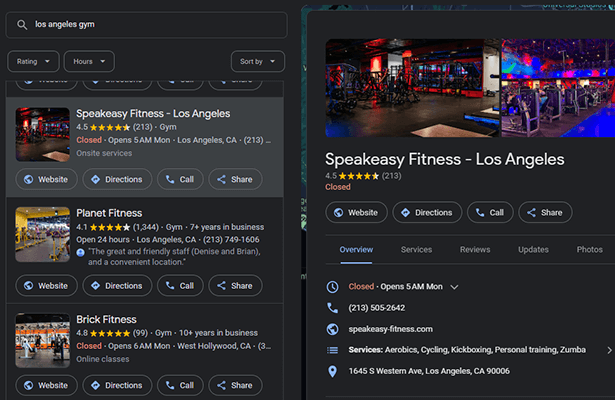Click the globe website icon in detail panel
The width and height of the screenshot is (615, 400).
point(332,329)
